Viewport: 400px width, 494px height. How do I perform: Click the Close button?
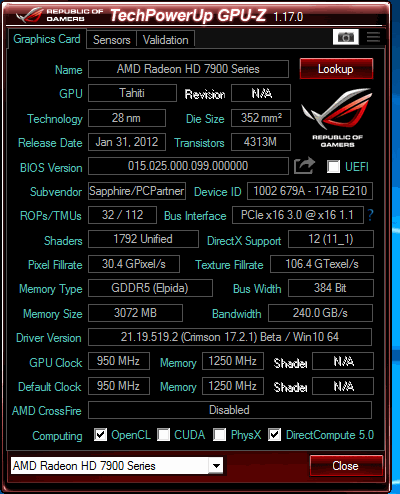click(346, 466)
